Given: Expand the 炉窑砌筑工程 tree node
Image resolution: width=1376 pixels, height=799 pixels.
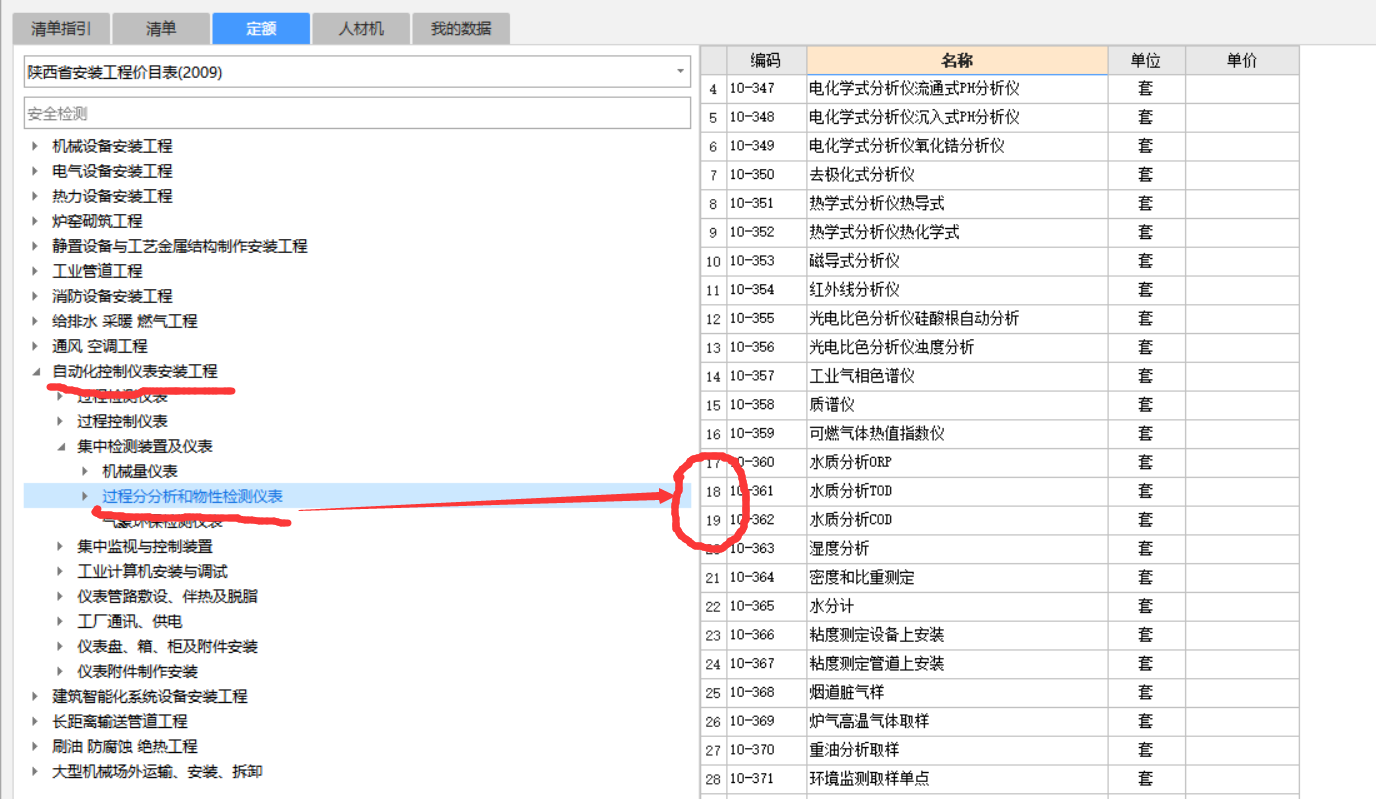Looking at the screenshot, I should tap(35, 221).
